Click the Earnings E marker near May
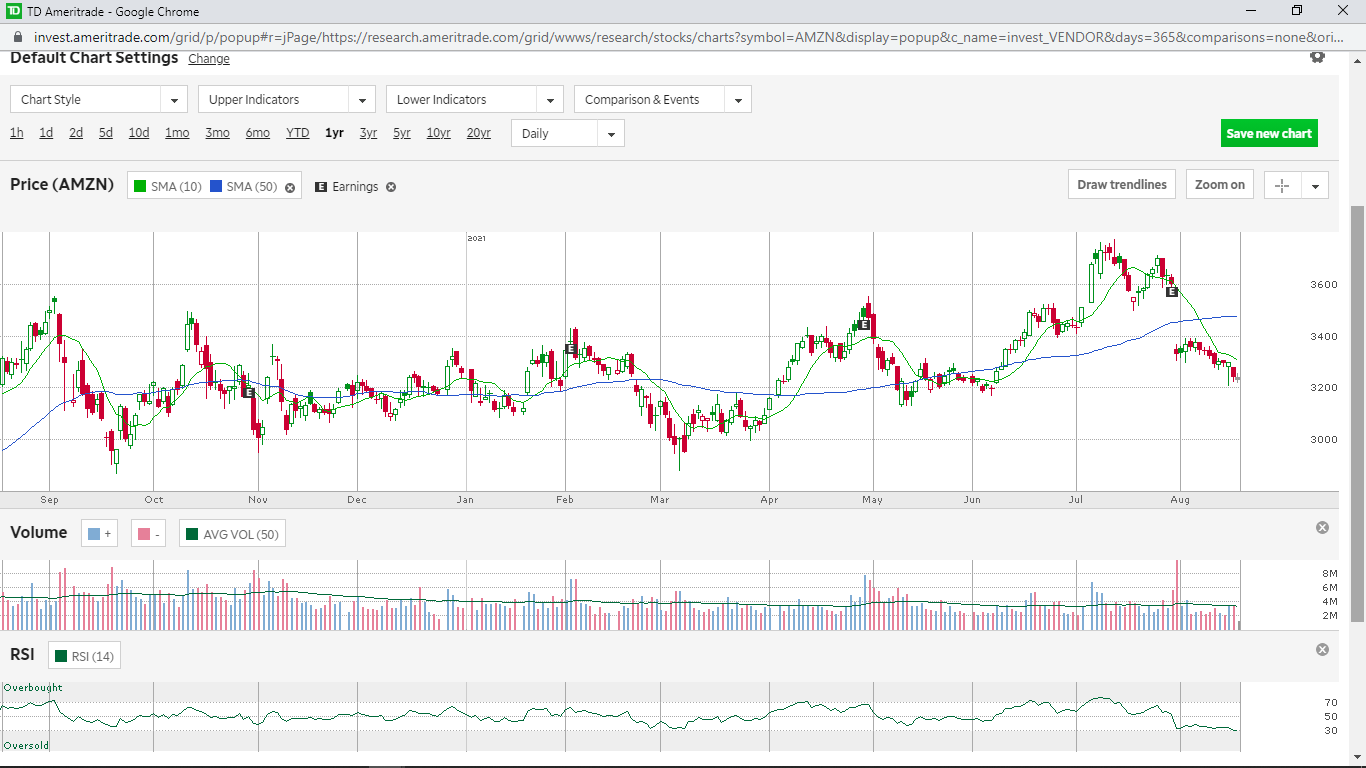 (x=863, y=325)
